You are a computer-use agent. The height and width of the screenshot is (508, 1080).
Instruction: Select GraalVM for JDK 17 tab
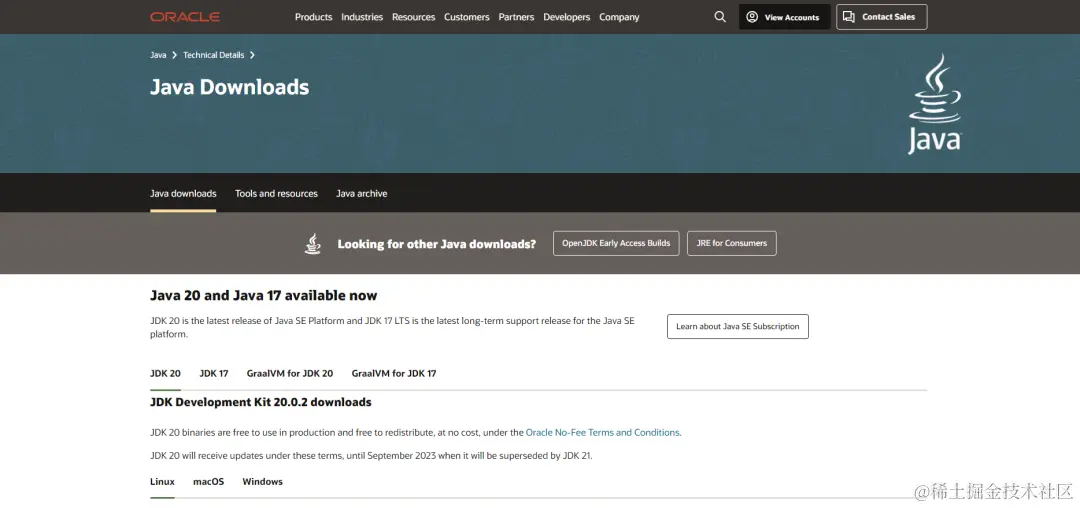tap(394, 373)
